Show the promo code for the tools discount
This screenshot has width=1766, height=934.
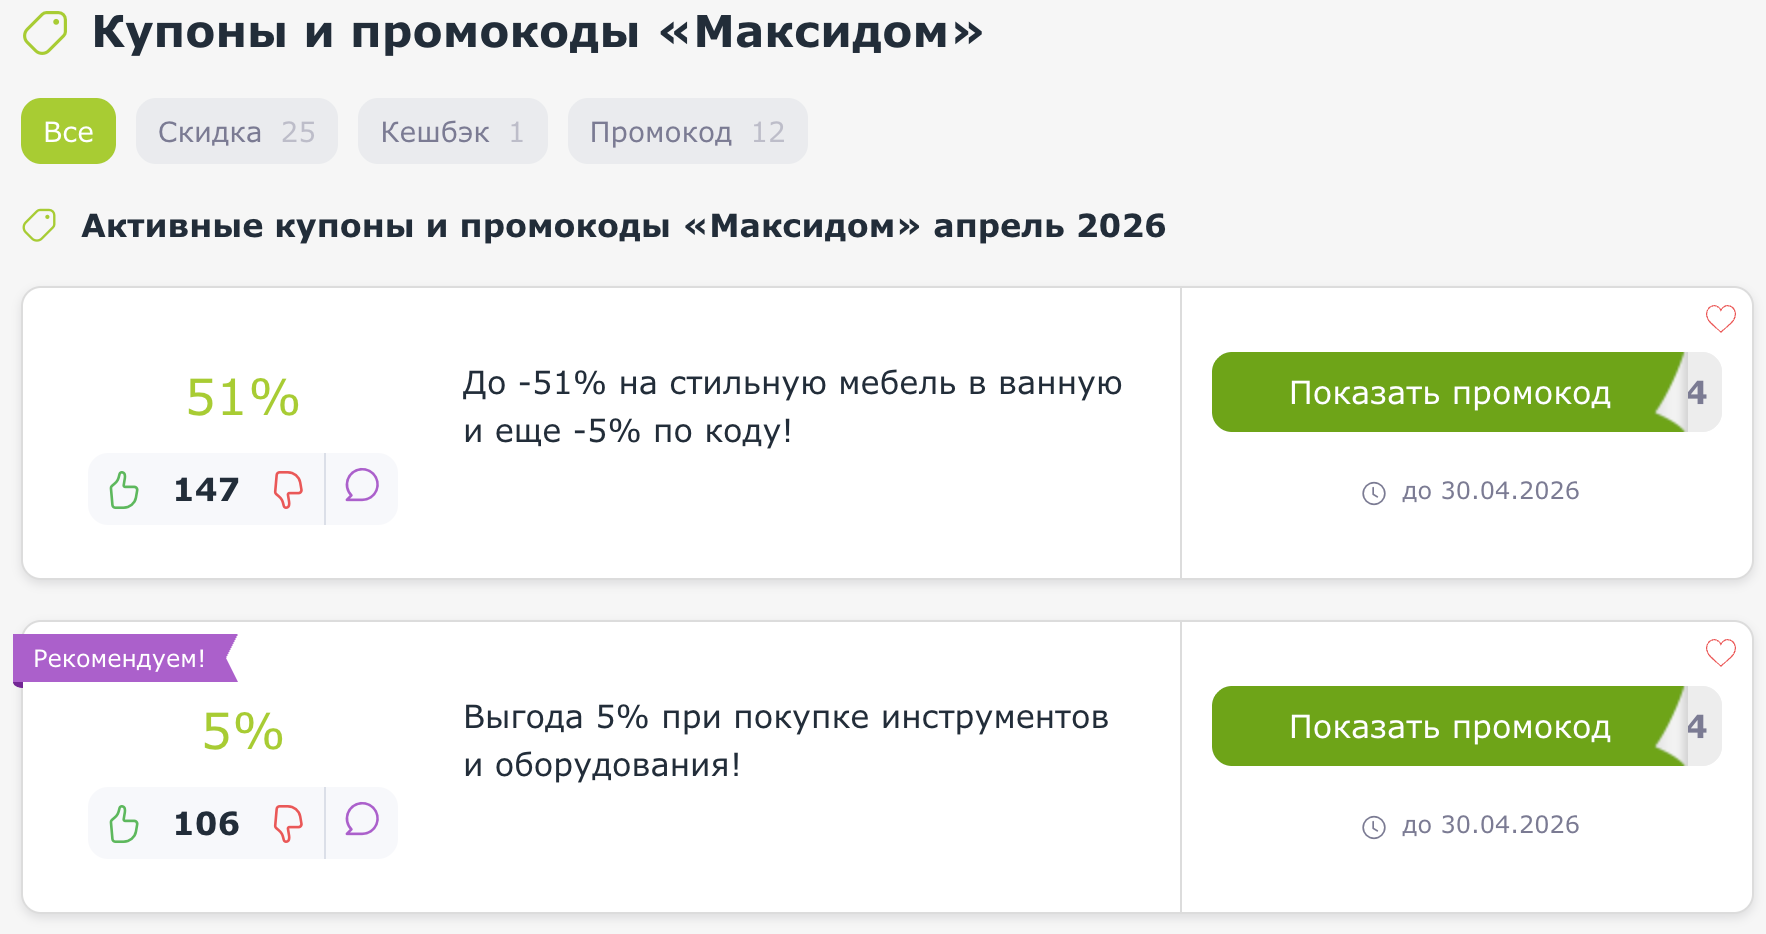1450,727
